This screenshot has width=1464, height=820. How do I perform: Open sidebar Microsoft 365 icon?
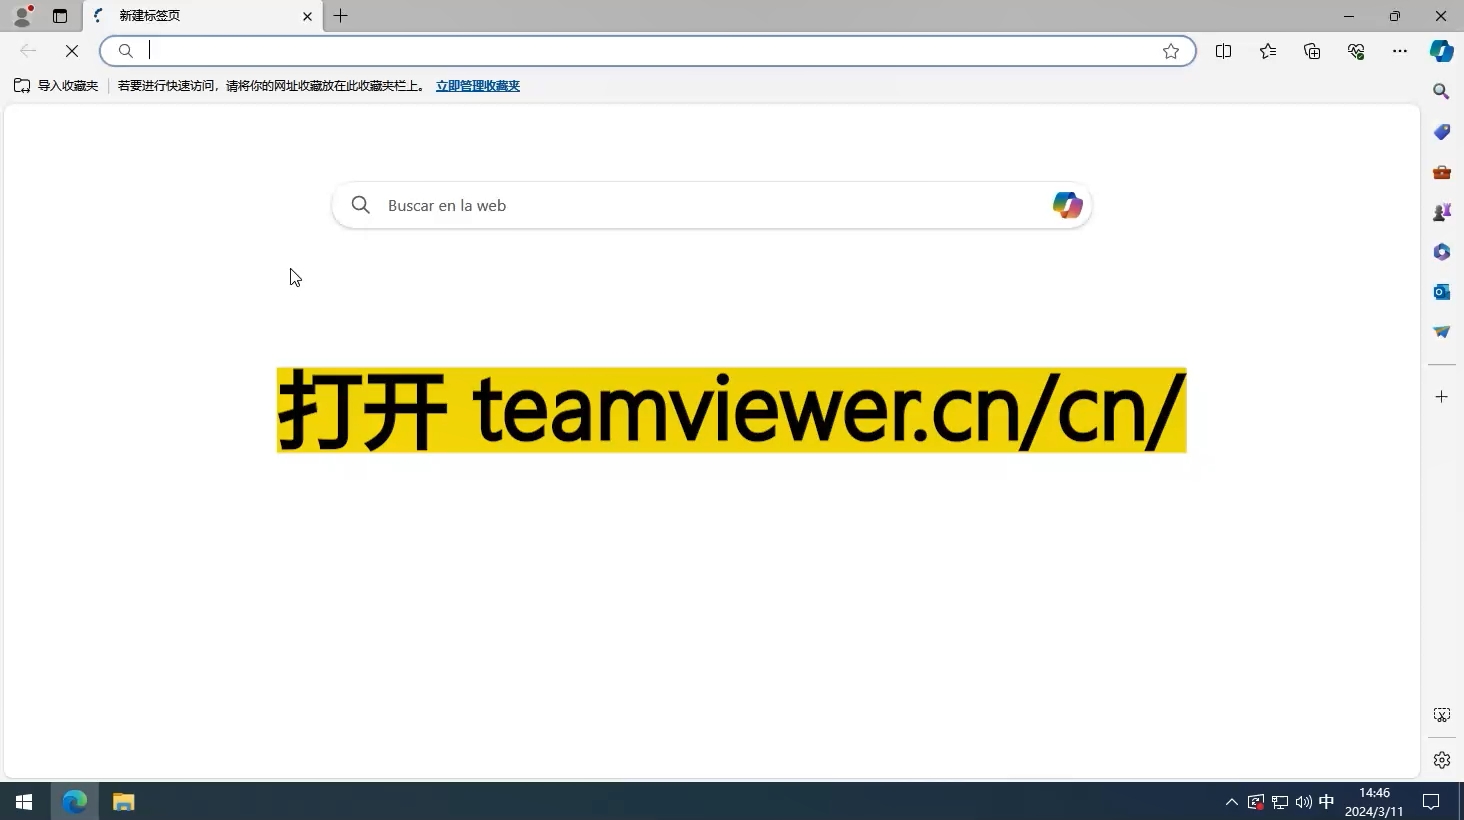pyautogui.click(x=1441, y=252)
